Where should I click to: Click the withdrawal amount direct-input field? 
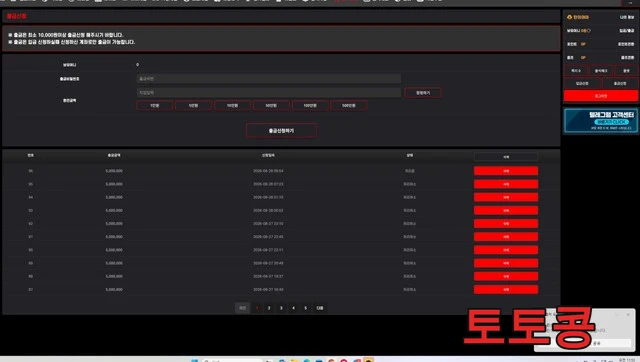pyautogui.click(x=269, y=93)
